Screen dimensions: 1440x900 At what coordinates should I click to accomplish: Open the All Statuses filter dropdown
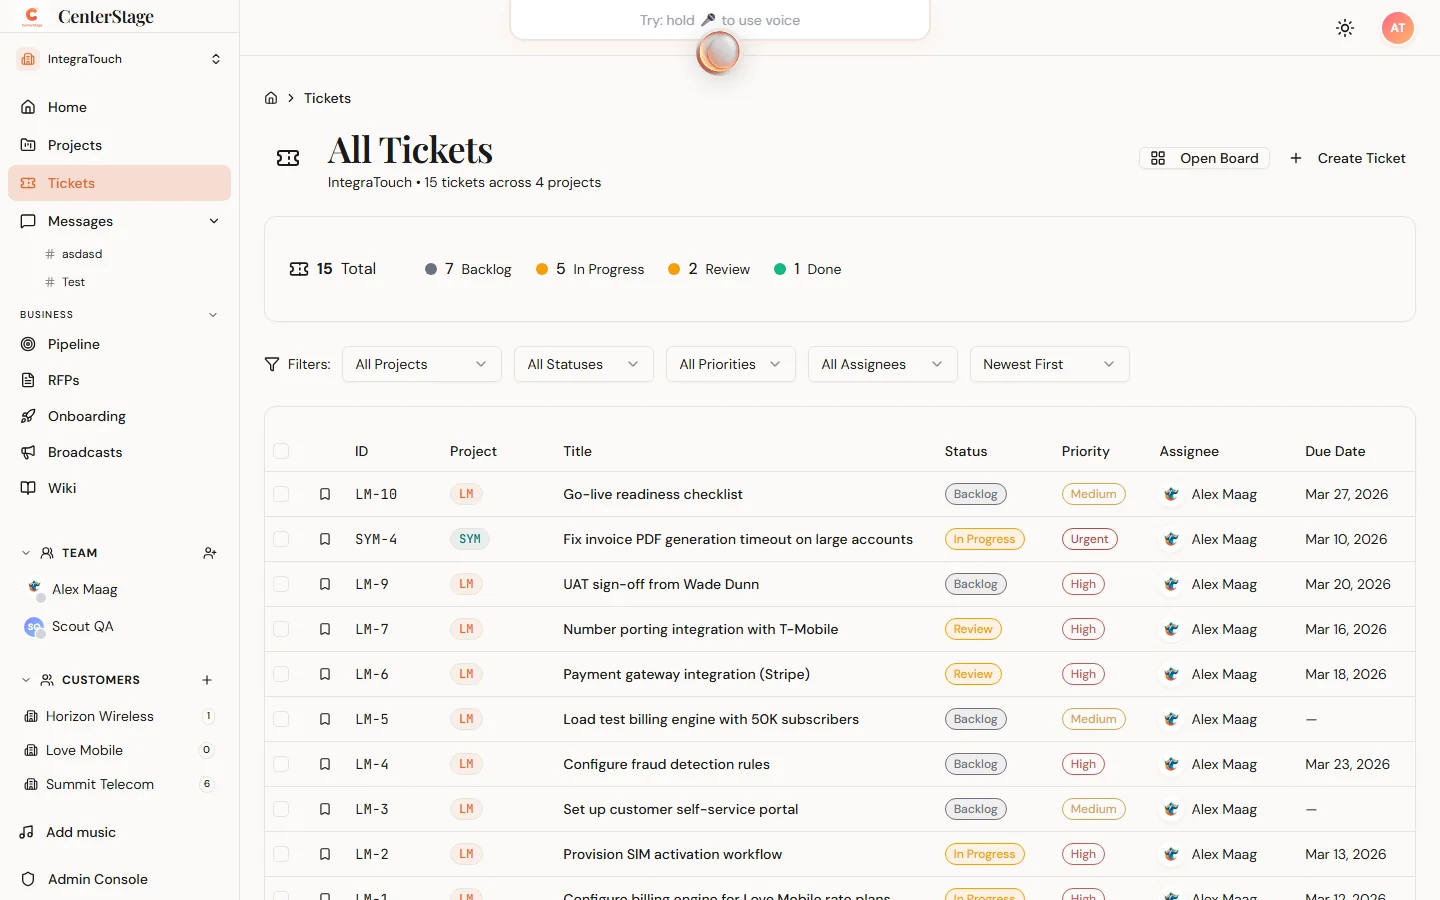(583, 364)
